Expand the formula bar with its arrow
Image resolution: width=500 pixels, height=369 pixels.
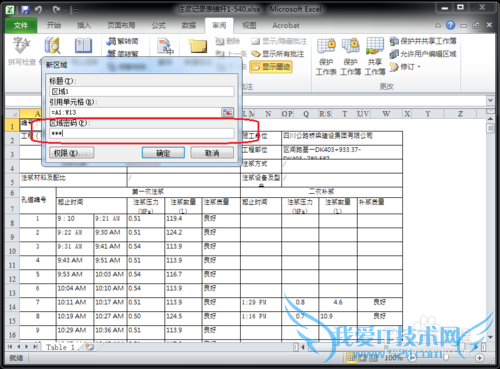490,100
